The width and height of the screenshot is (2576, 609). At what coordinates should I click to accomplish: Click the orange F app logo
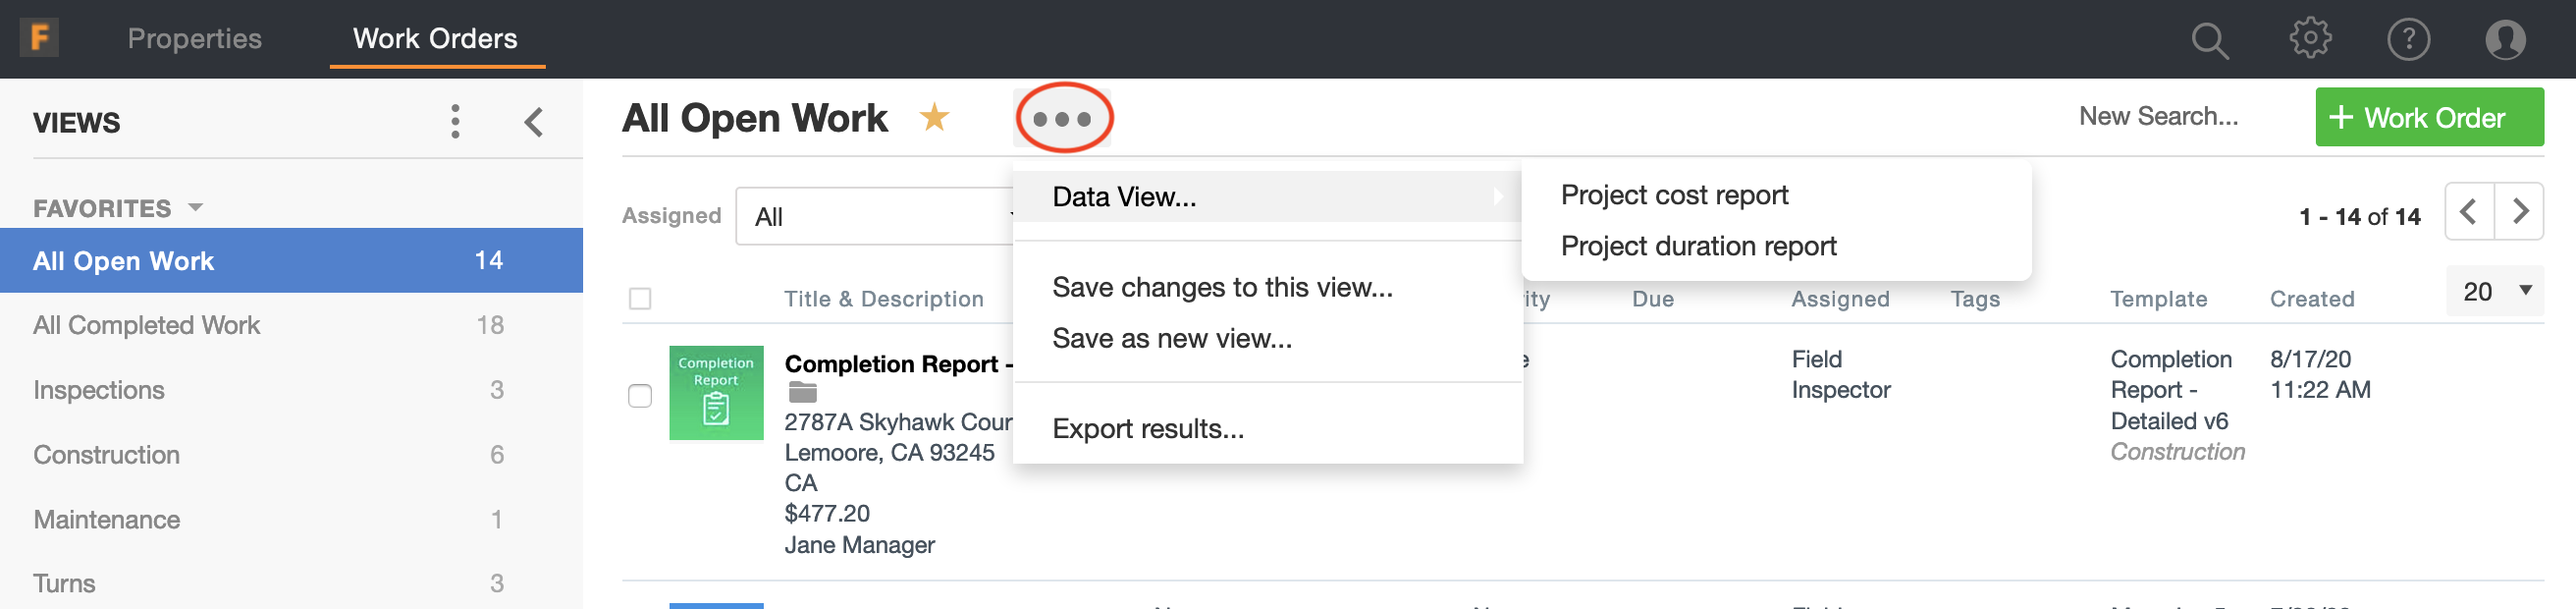click(39, 38)
